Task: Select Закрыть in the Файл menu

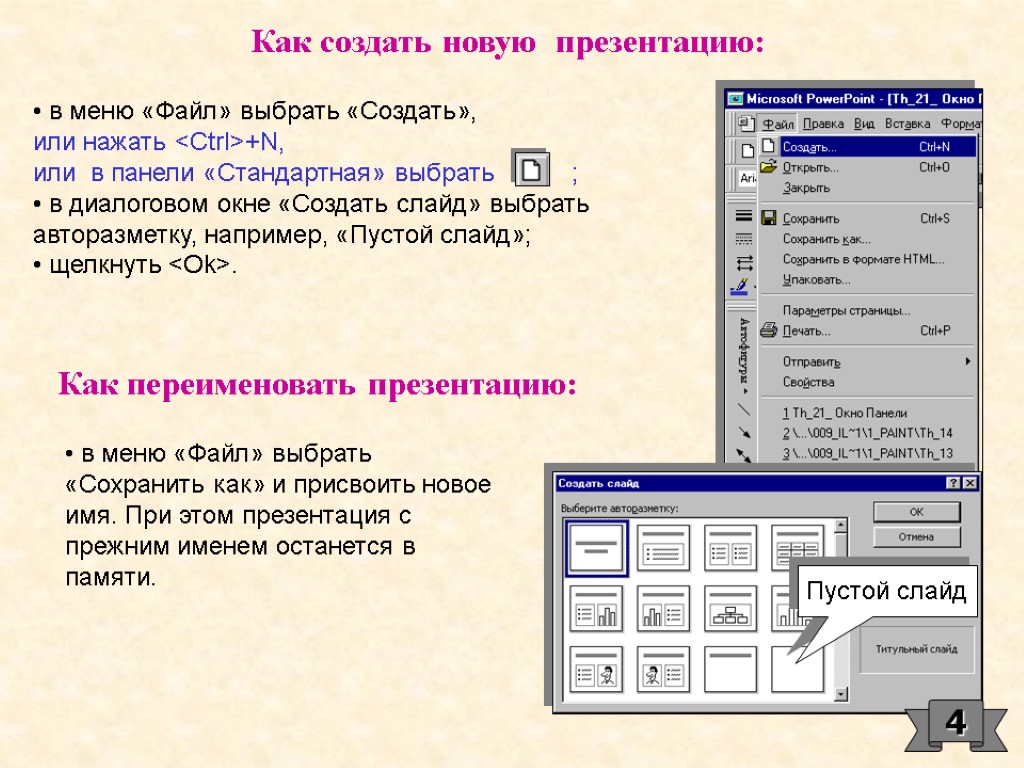Action: pyautogui.click(x=867, y=188)
